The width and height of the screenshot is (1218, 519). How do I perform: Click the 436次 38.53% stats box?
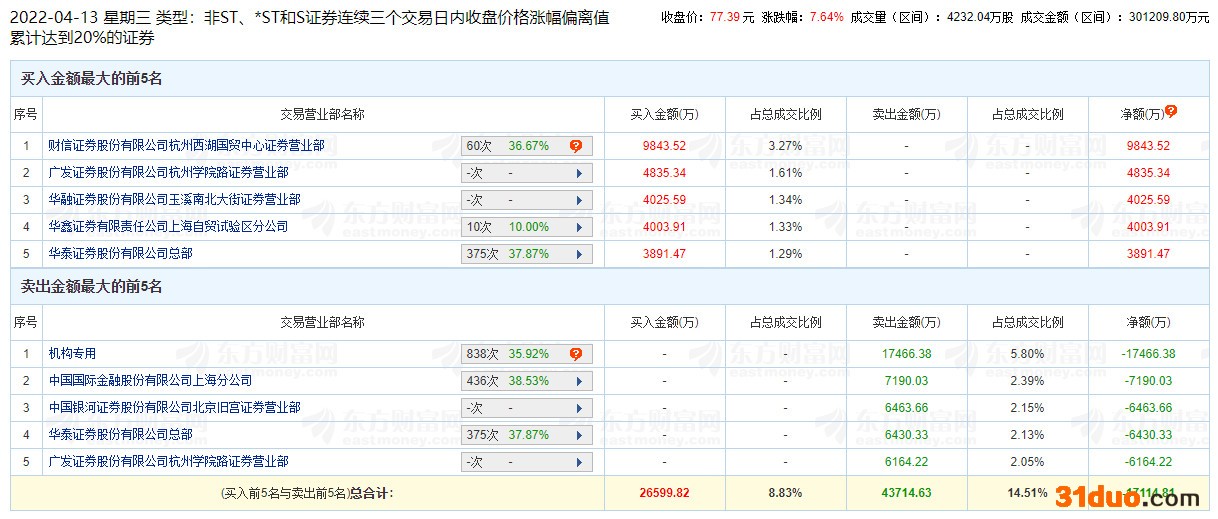[510, 381]
